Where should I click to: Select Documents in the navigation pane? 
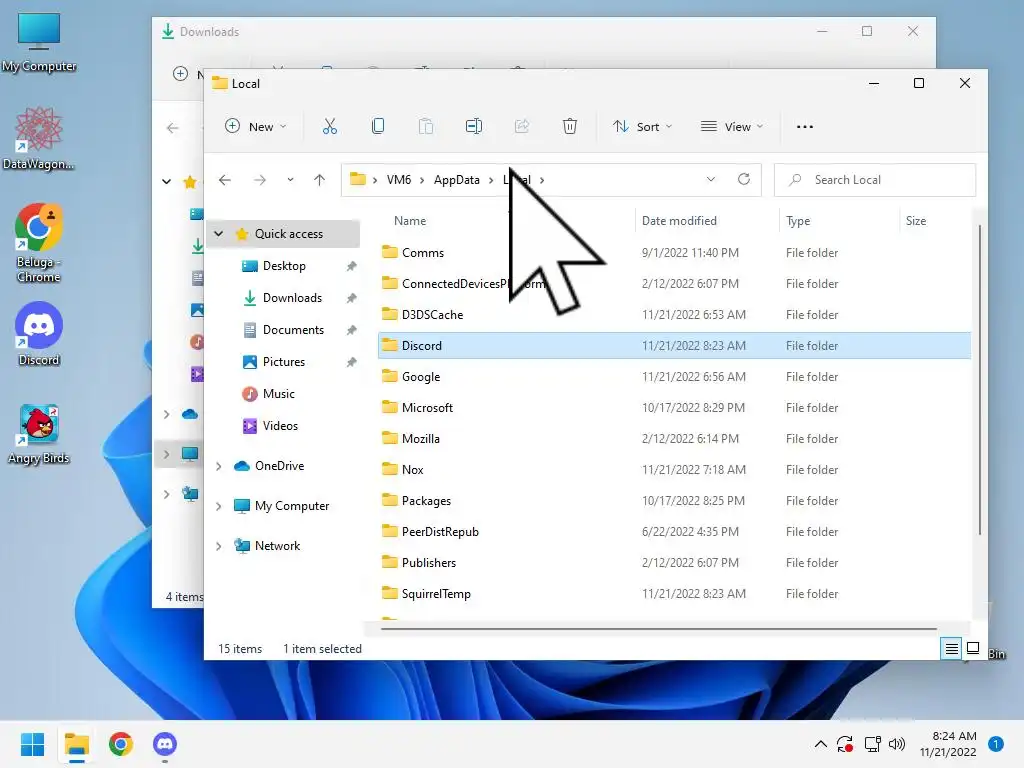293,330
